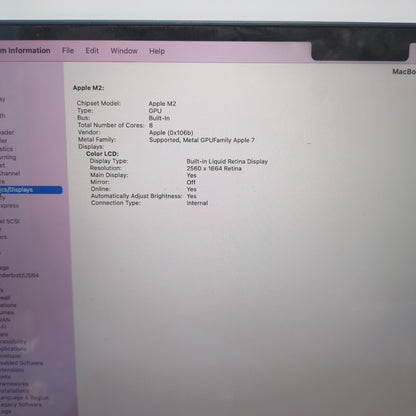
Task: Select Frameworks in the sidebar
Action: (14, 384)
